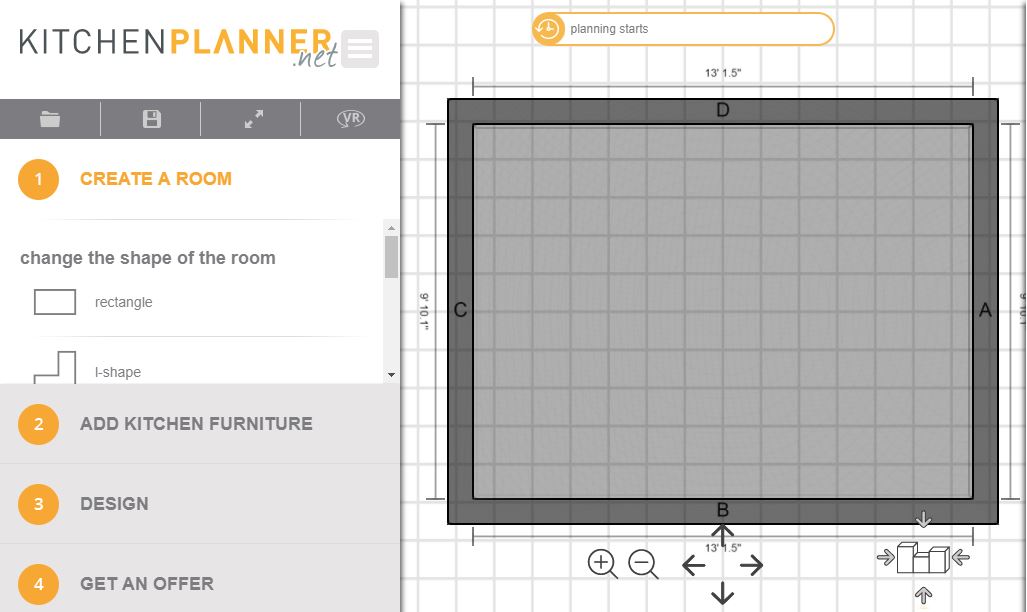1027x612 pixels.
Task: Expand the Design step
Action: point(114,504)
